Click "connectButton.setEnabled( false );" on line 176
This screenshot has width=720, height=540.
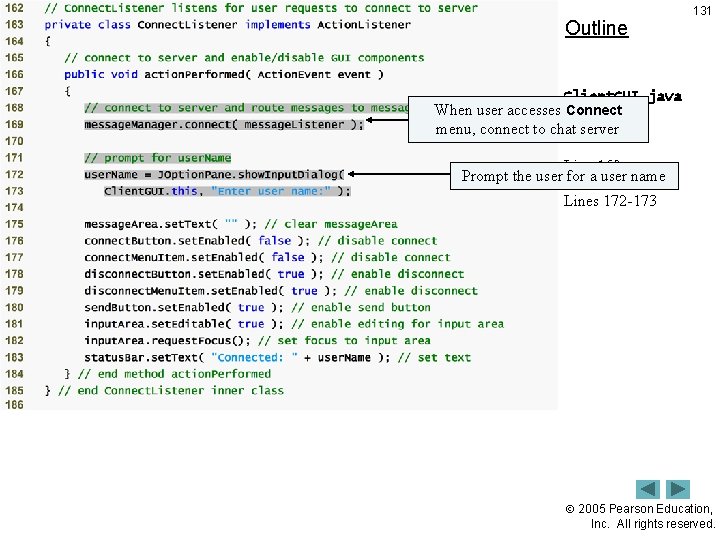(197, 241)
